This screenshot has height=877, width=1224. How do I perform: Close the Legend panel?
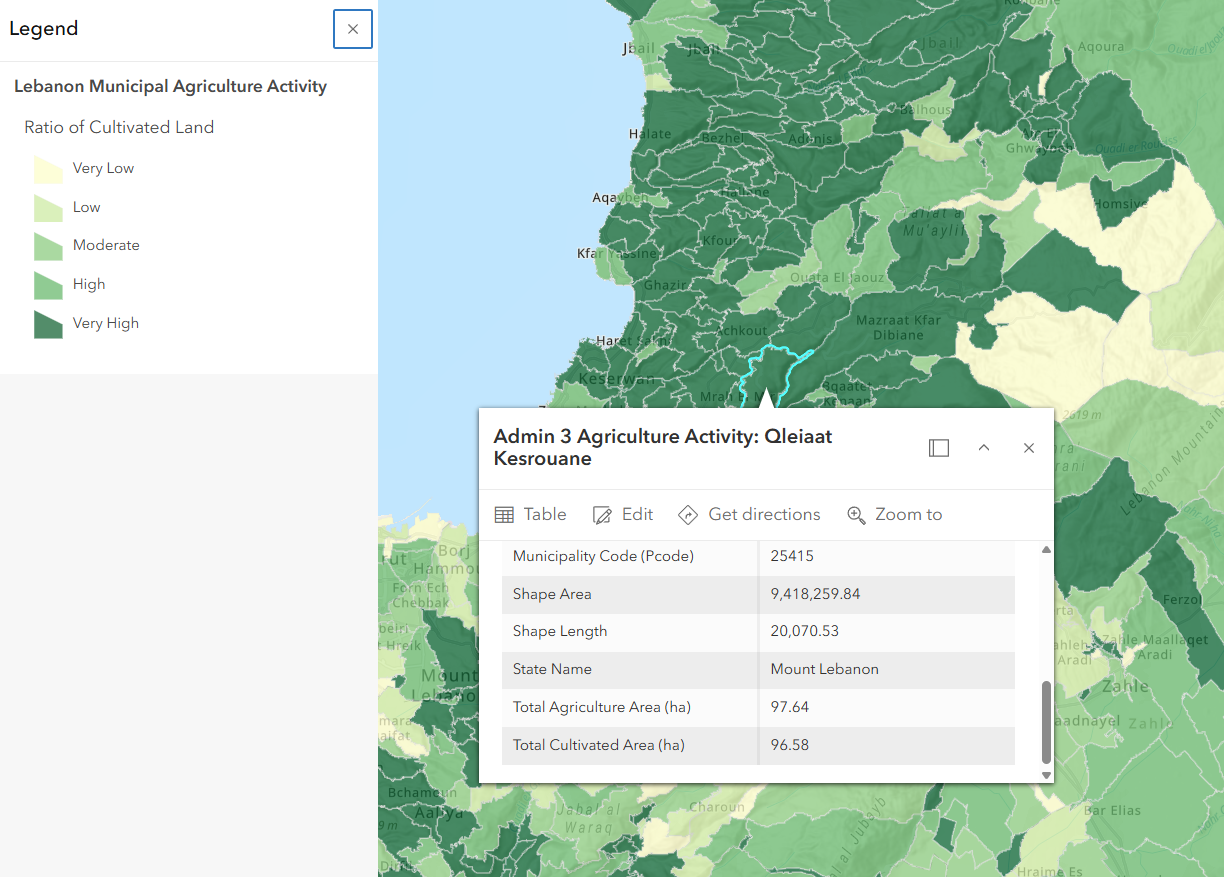[x=353, y=29]
